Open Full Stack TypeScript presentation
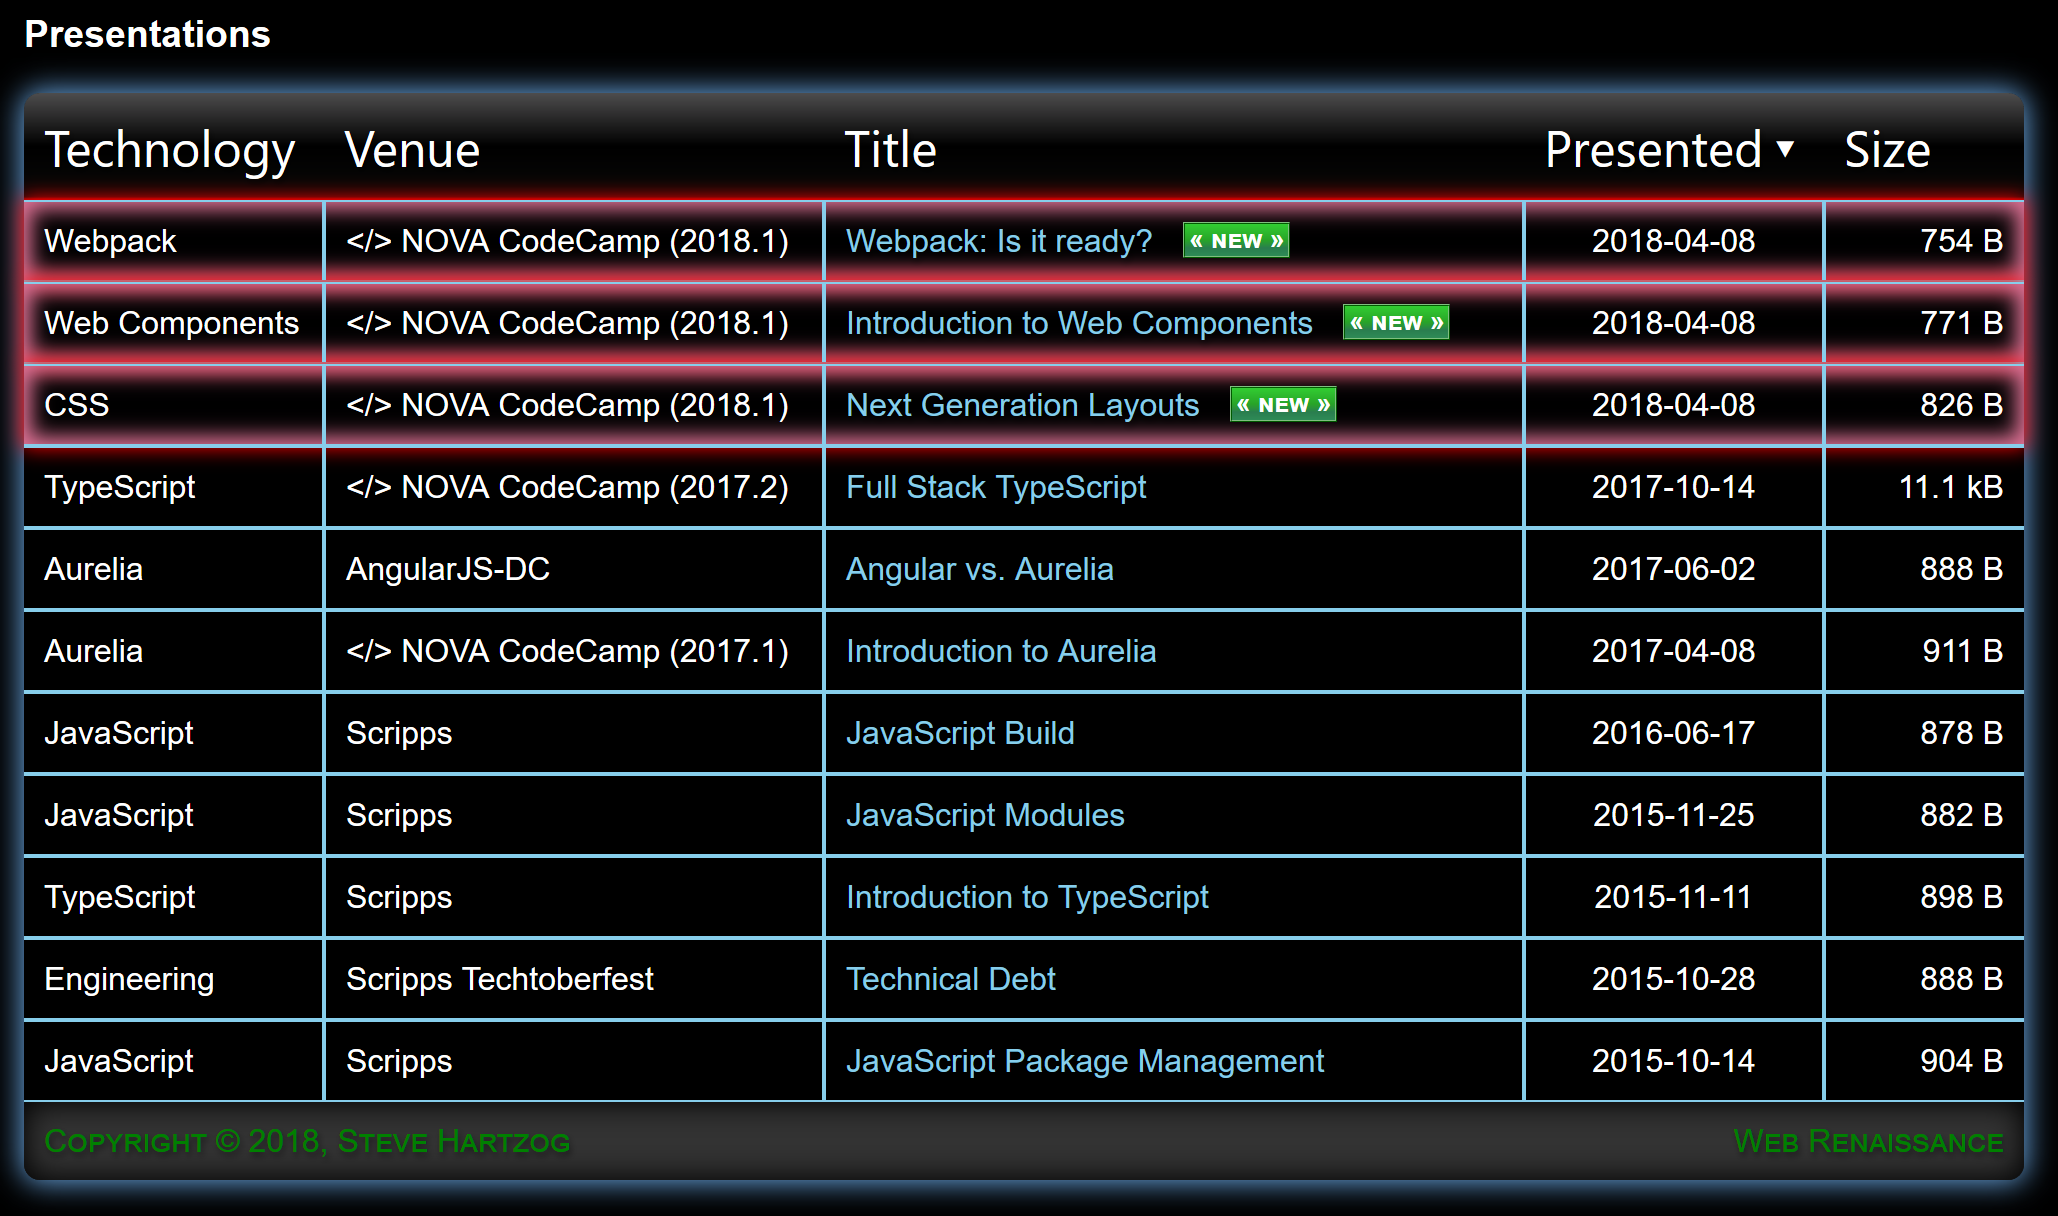The image size is (2058, 1216). tap(995, 487)
